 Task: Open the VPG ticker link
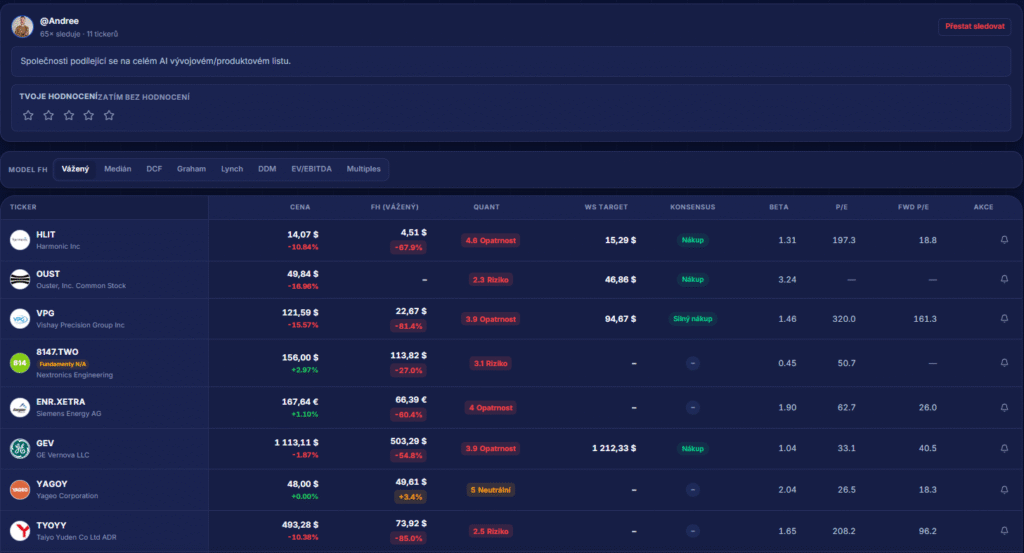[45, 313]
